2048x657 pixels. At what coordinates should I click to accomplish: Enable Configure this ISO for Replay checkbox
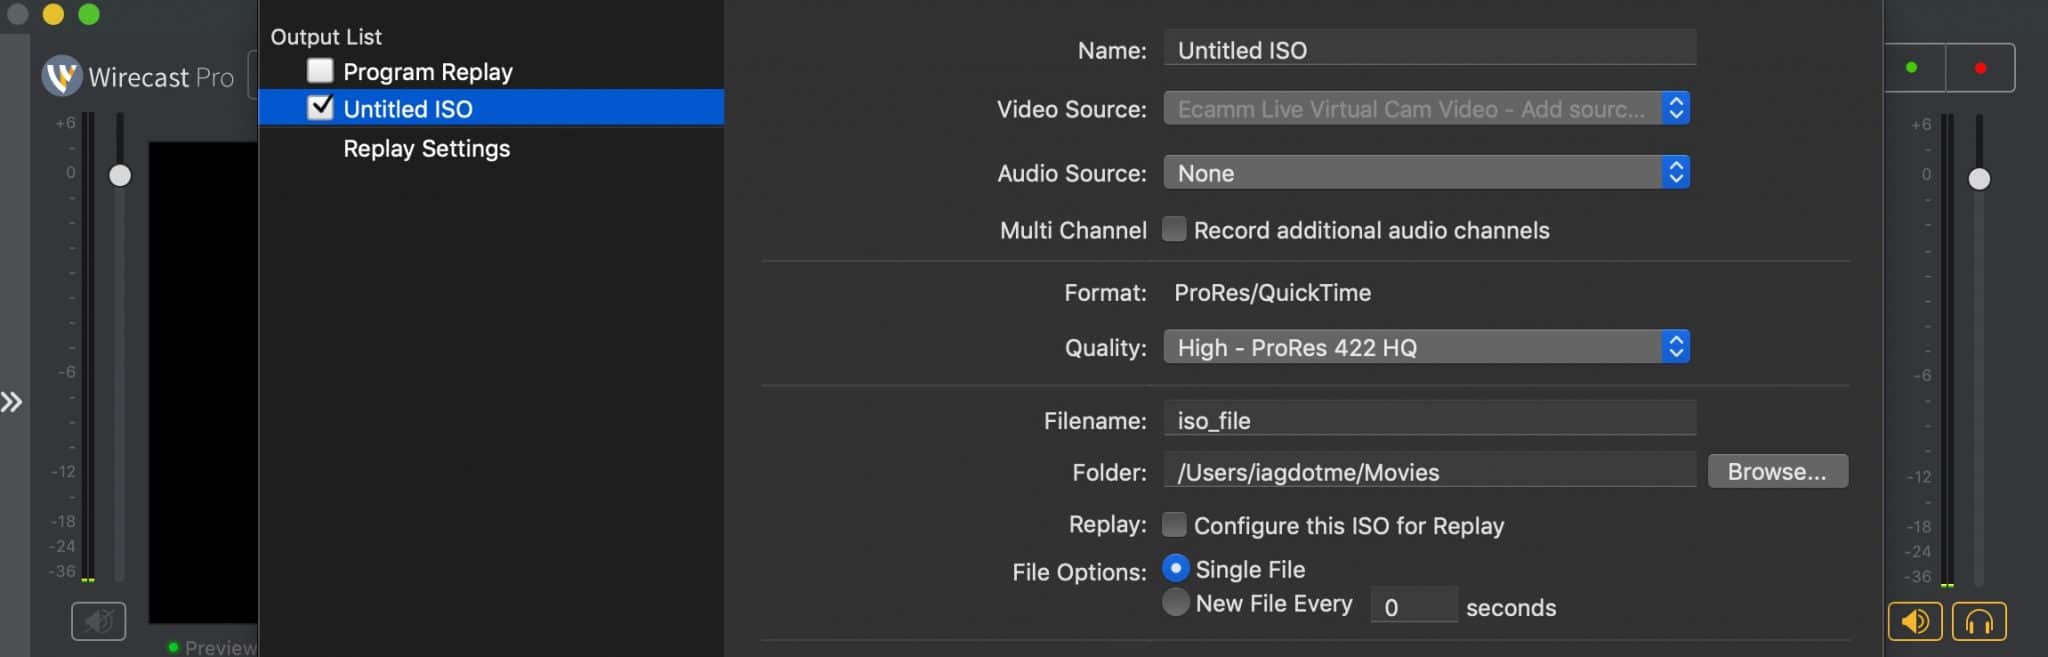click(1175, 525)
